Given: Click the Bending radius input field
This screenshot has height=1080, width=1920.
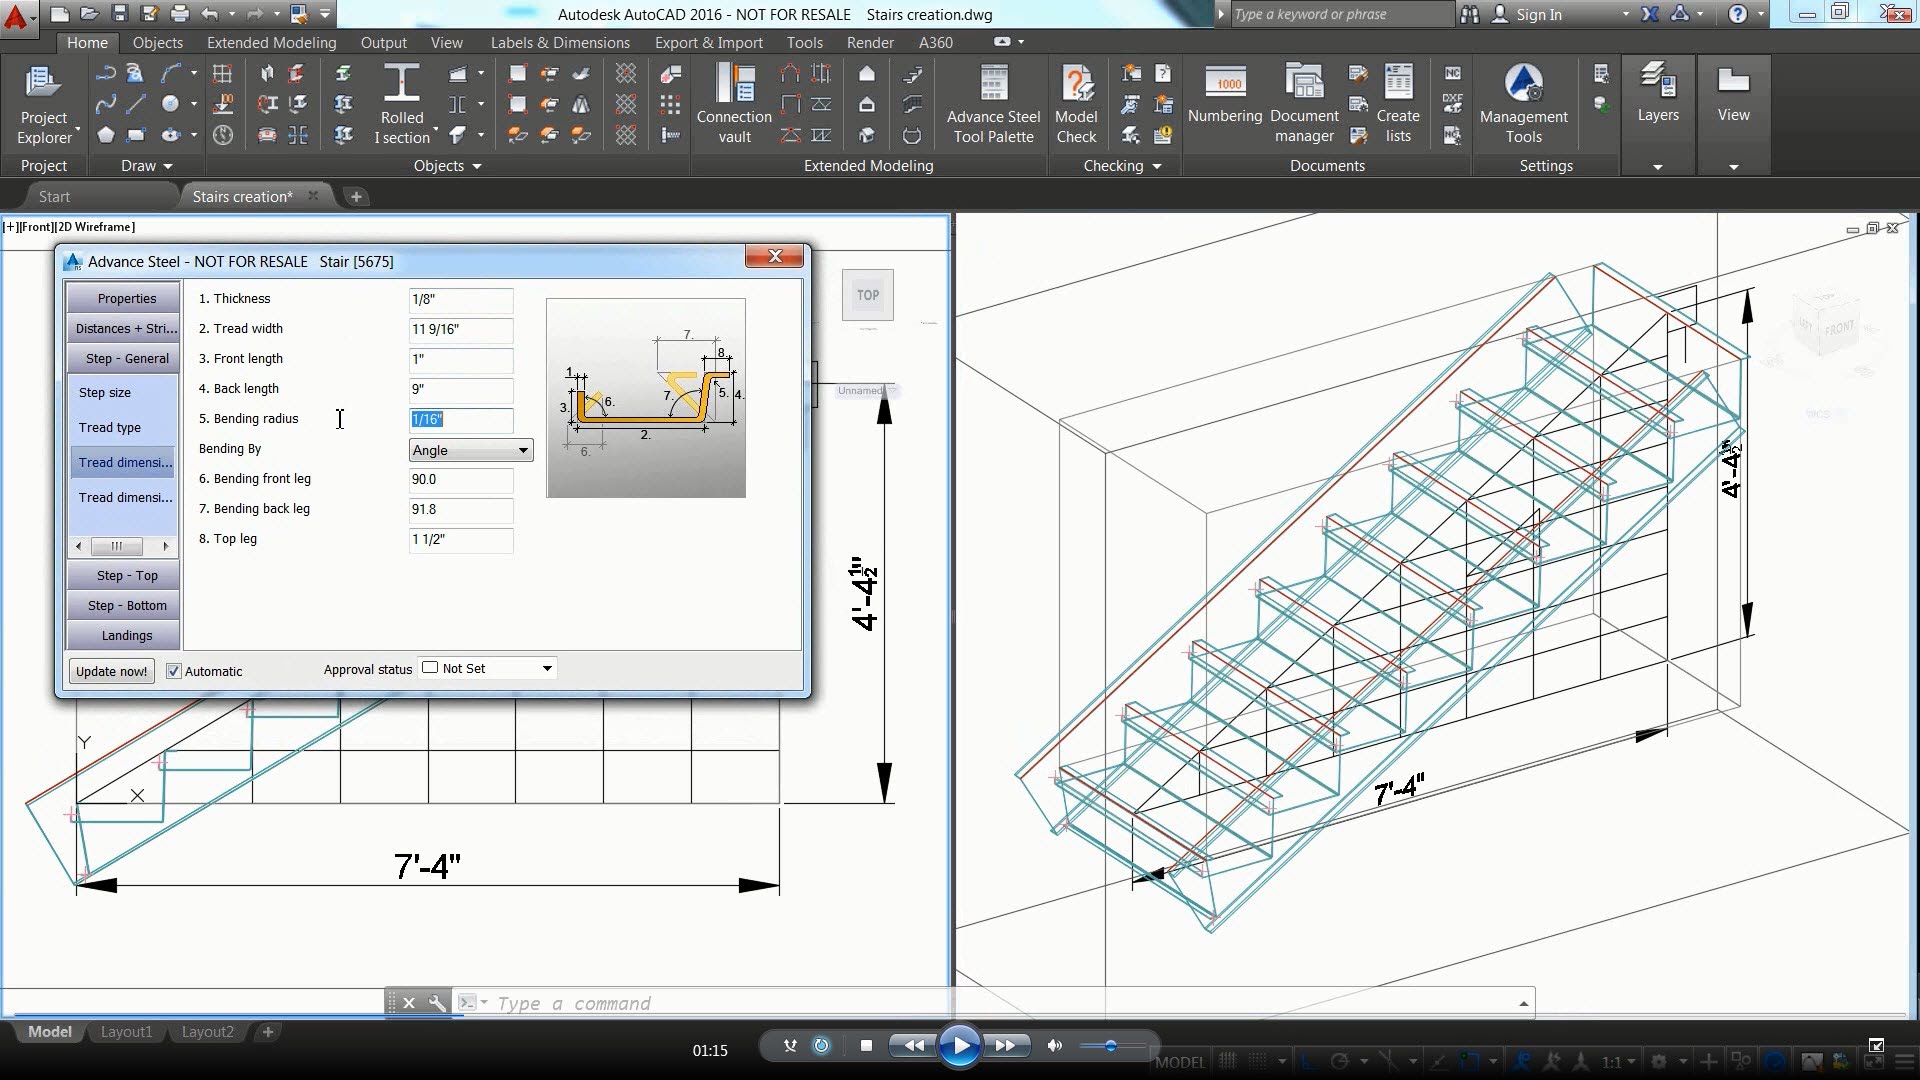Looking at the screenshot, I should pos(460,420).
